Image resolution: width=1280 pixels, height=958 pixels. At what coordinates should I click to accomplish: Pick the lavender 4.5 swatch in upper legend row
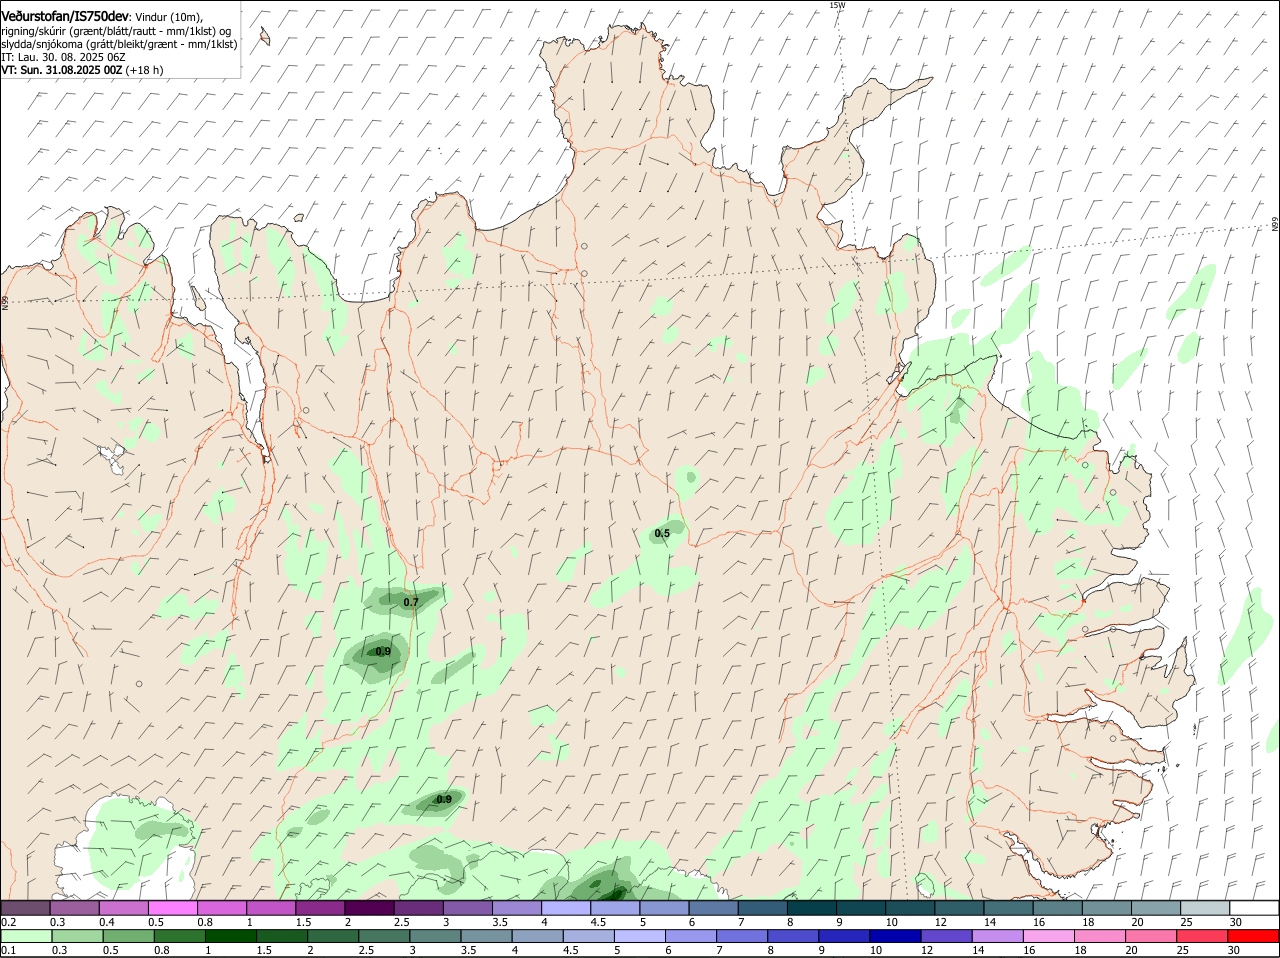click(x=615, y=907)
